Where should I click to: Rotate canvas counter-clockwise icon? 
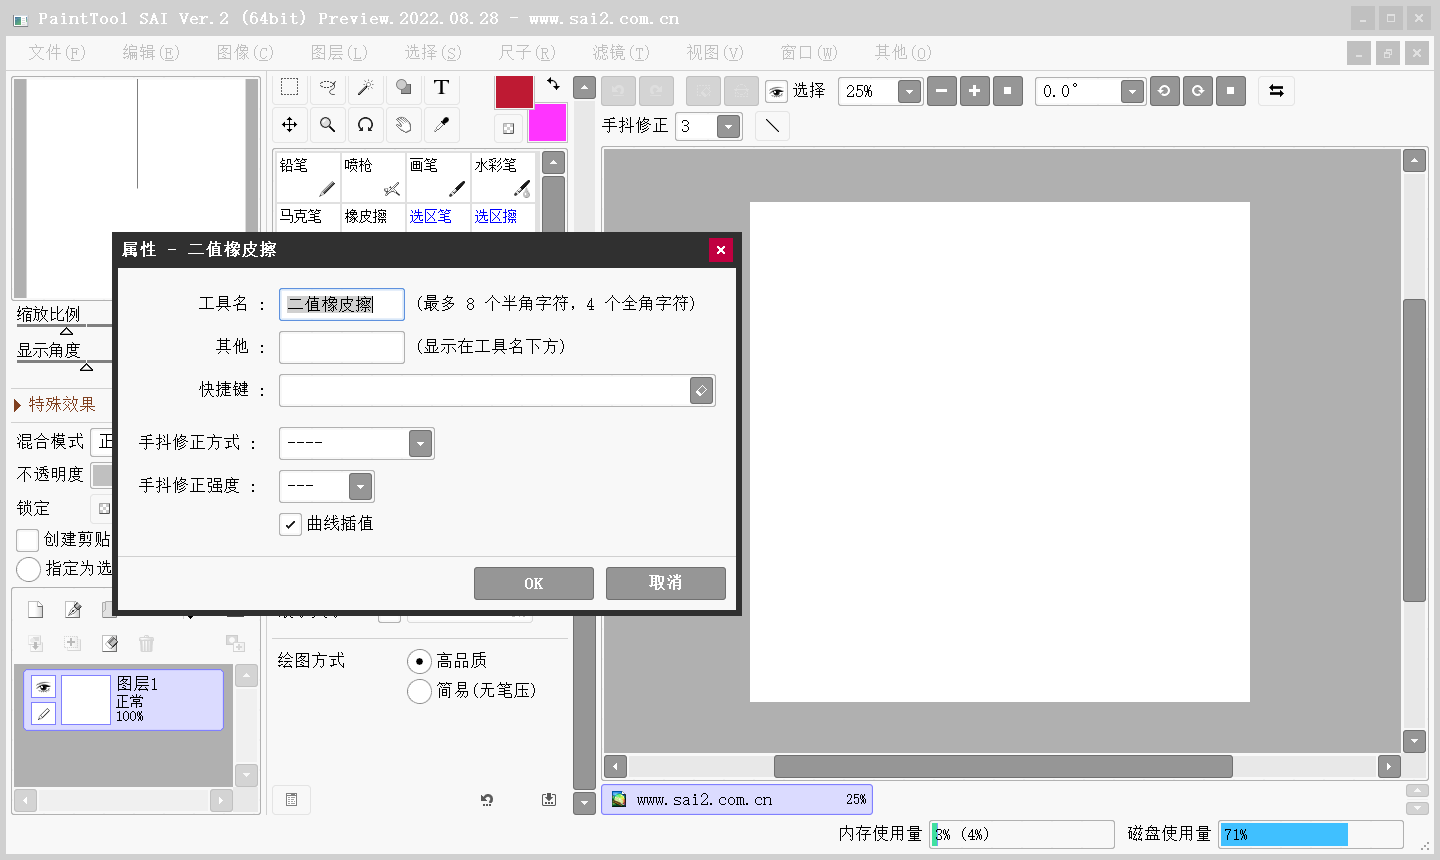tap(1164, 91)
